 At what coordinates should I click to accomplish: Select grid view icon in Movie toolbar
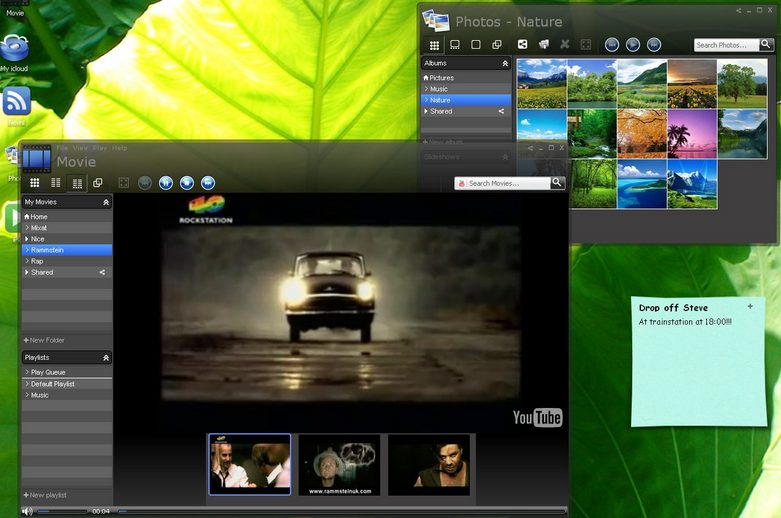pos(34,183)
